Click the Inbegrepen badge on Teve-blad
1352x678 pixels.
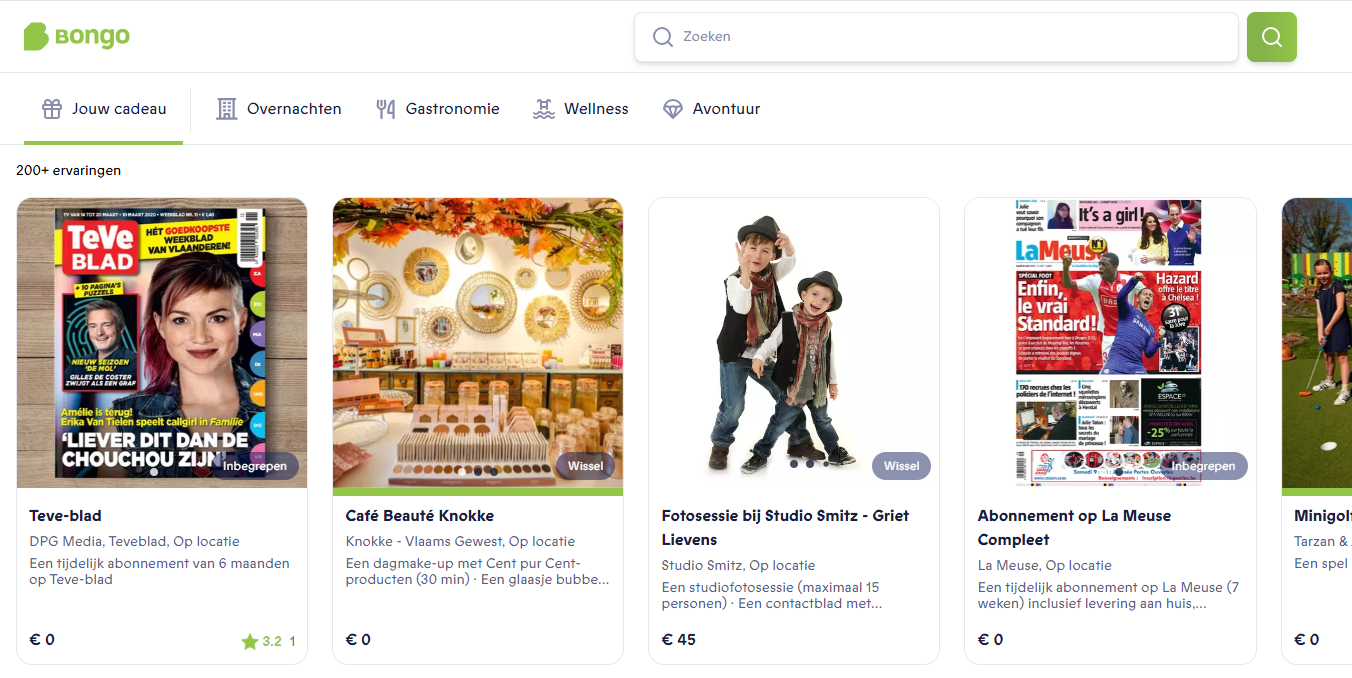tap(255, 466)
